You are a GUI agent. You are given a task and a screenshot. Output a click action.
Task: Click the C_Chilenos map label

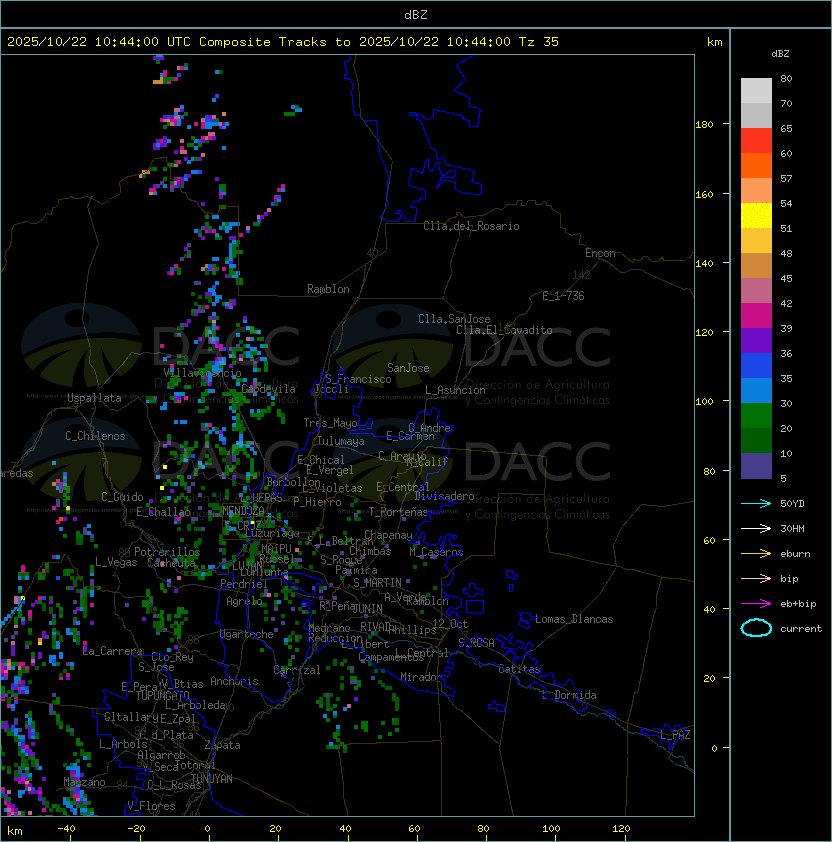point(95,436)
